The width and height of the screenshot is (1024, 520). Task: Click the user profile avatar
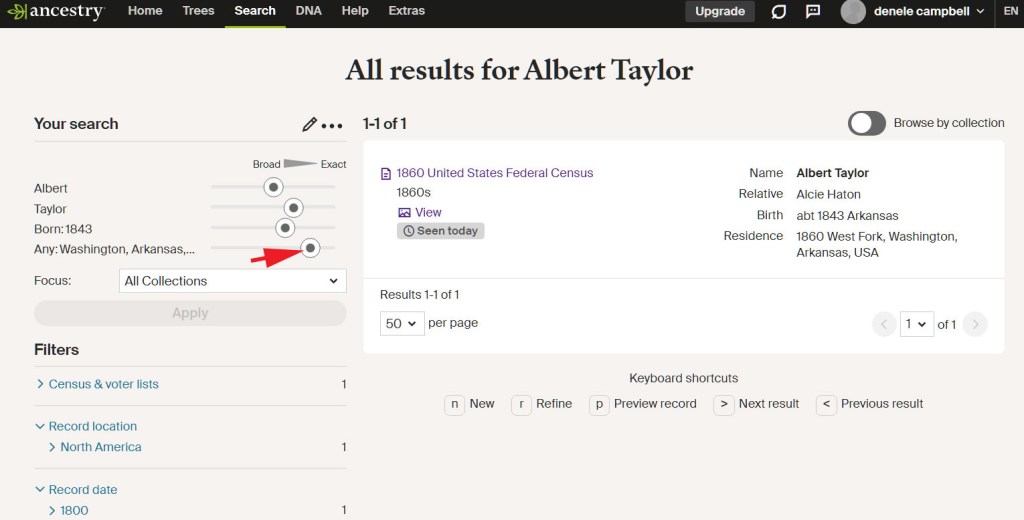(853, 12)
